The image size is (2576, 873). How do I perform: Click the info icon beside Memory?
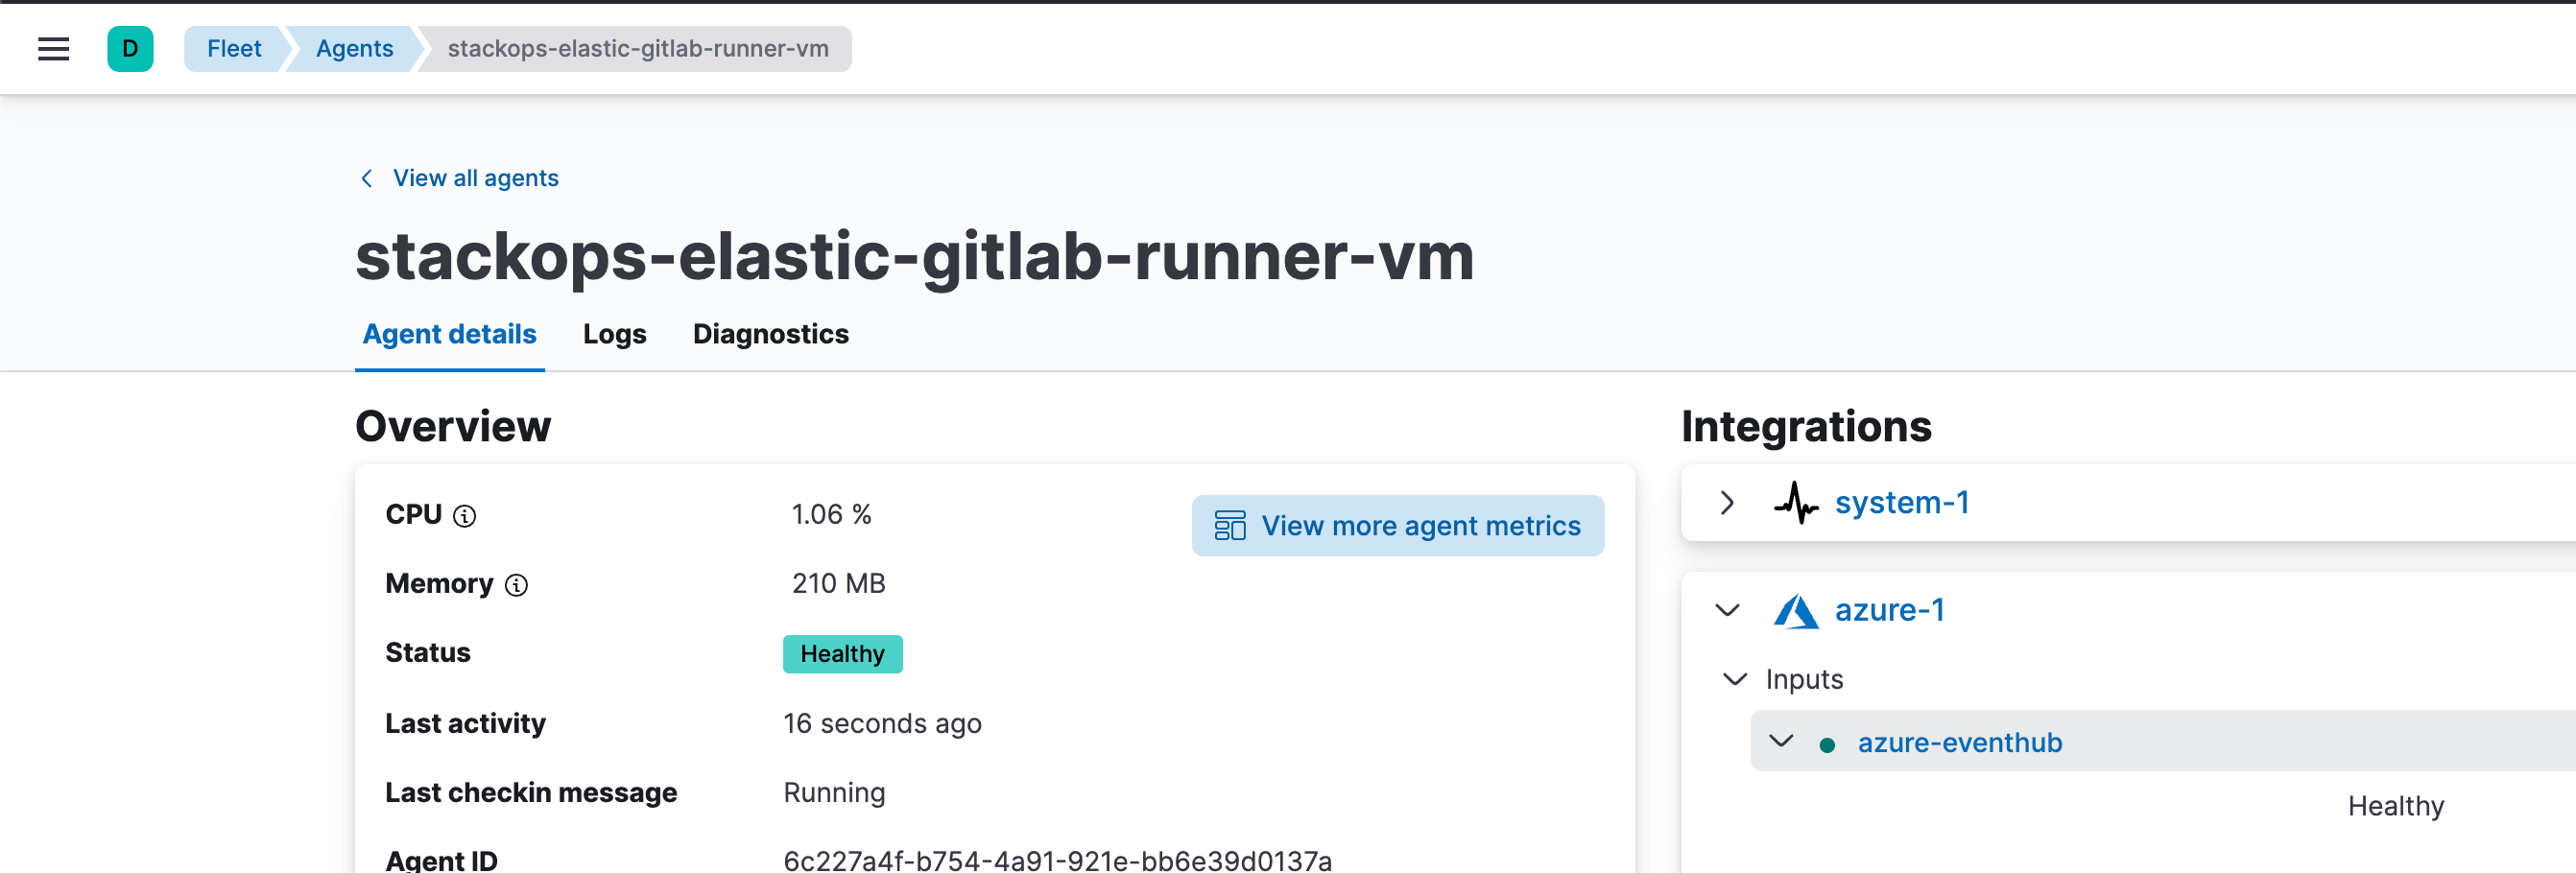pos(517,585)
